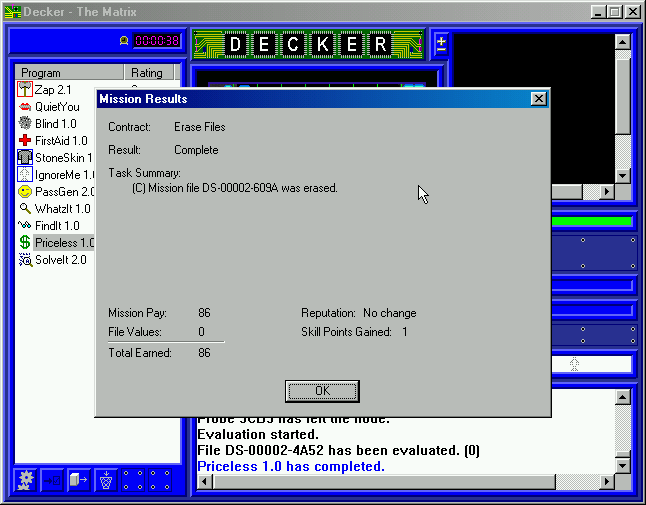This screenshot has width=646, height=505.
Task: Click the SolveIt 2.0 program icon
Action: (x=25, y=260)
